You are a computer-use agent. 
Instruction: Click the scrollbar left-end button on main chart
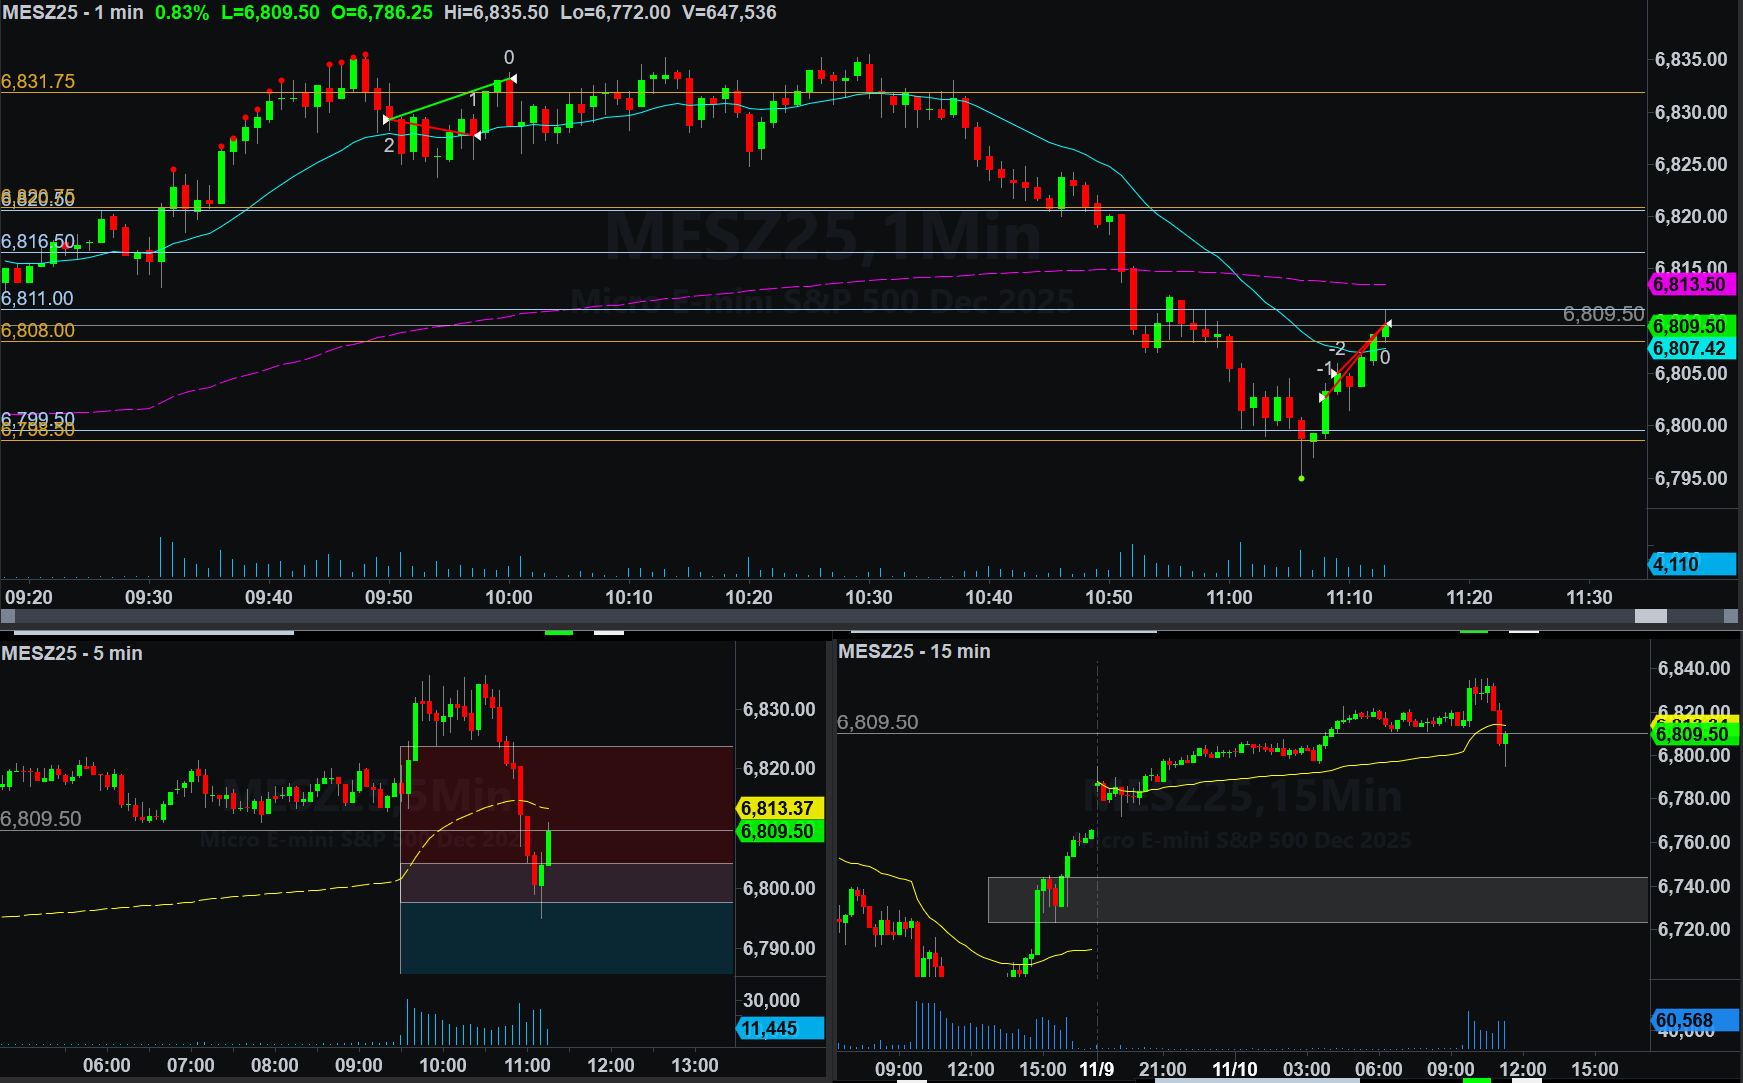point(8,616)
